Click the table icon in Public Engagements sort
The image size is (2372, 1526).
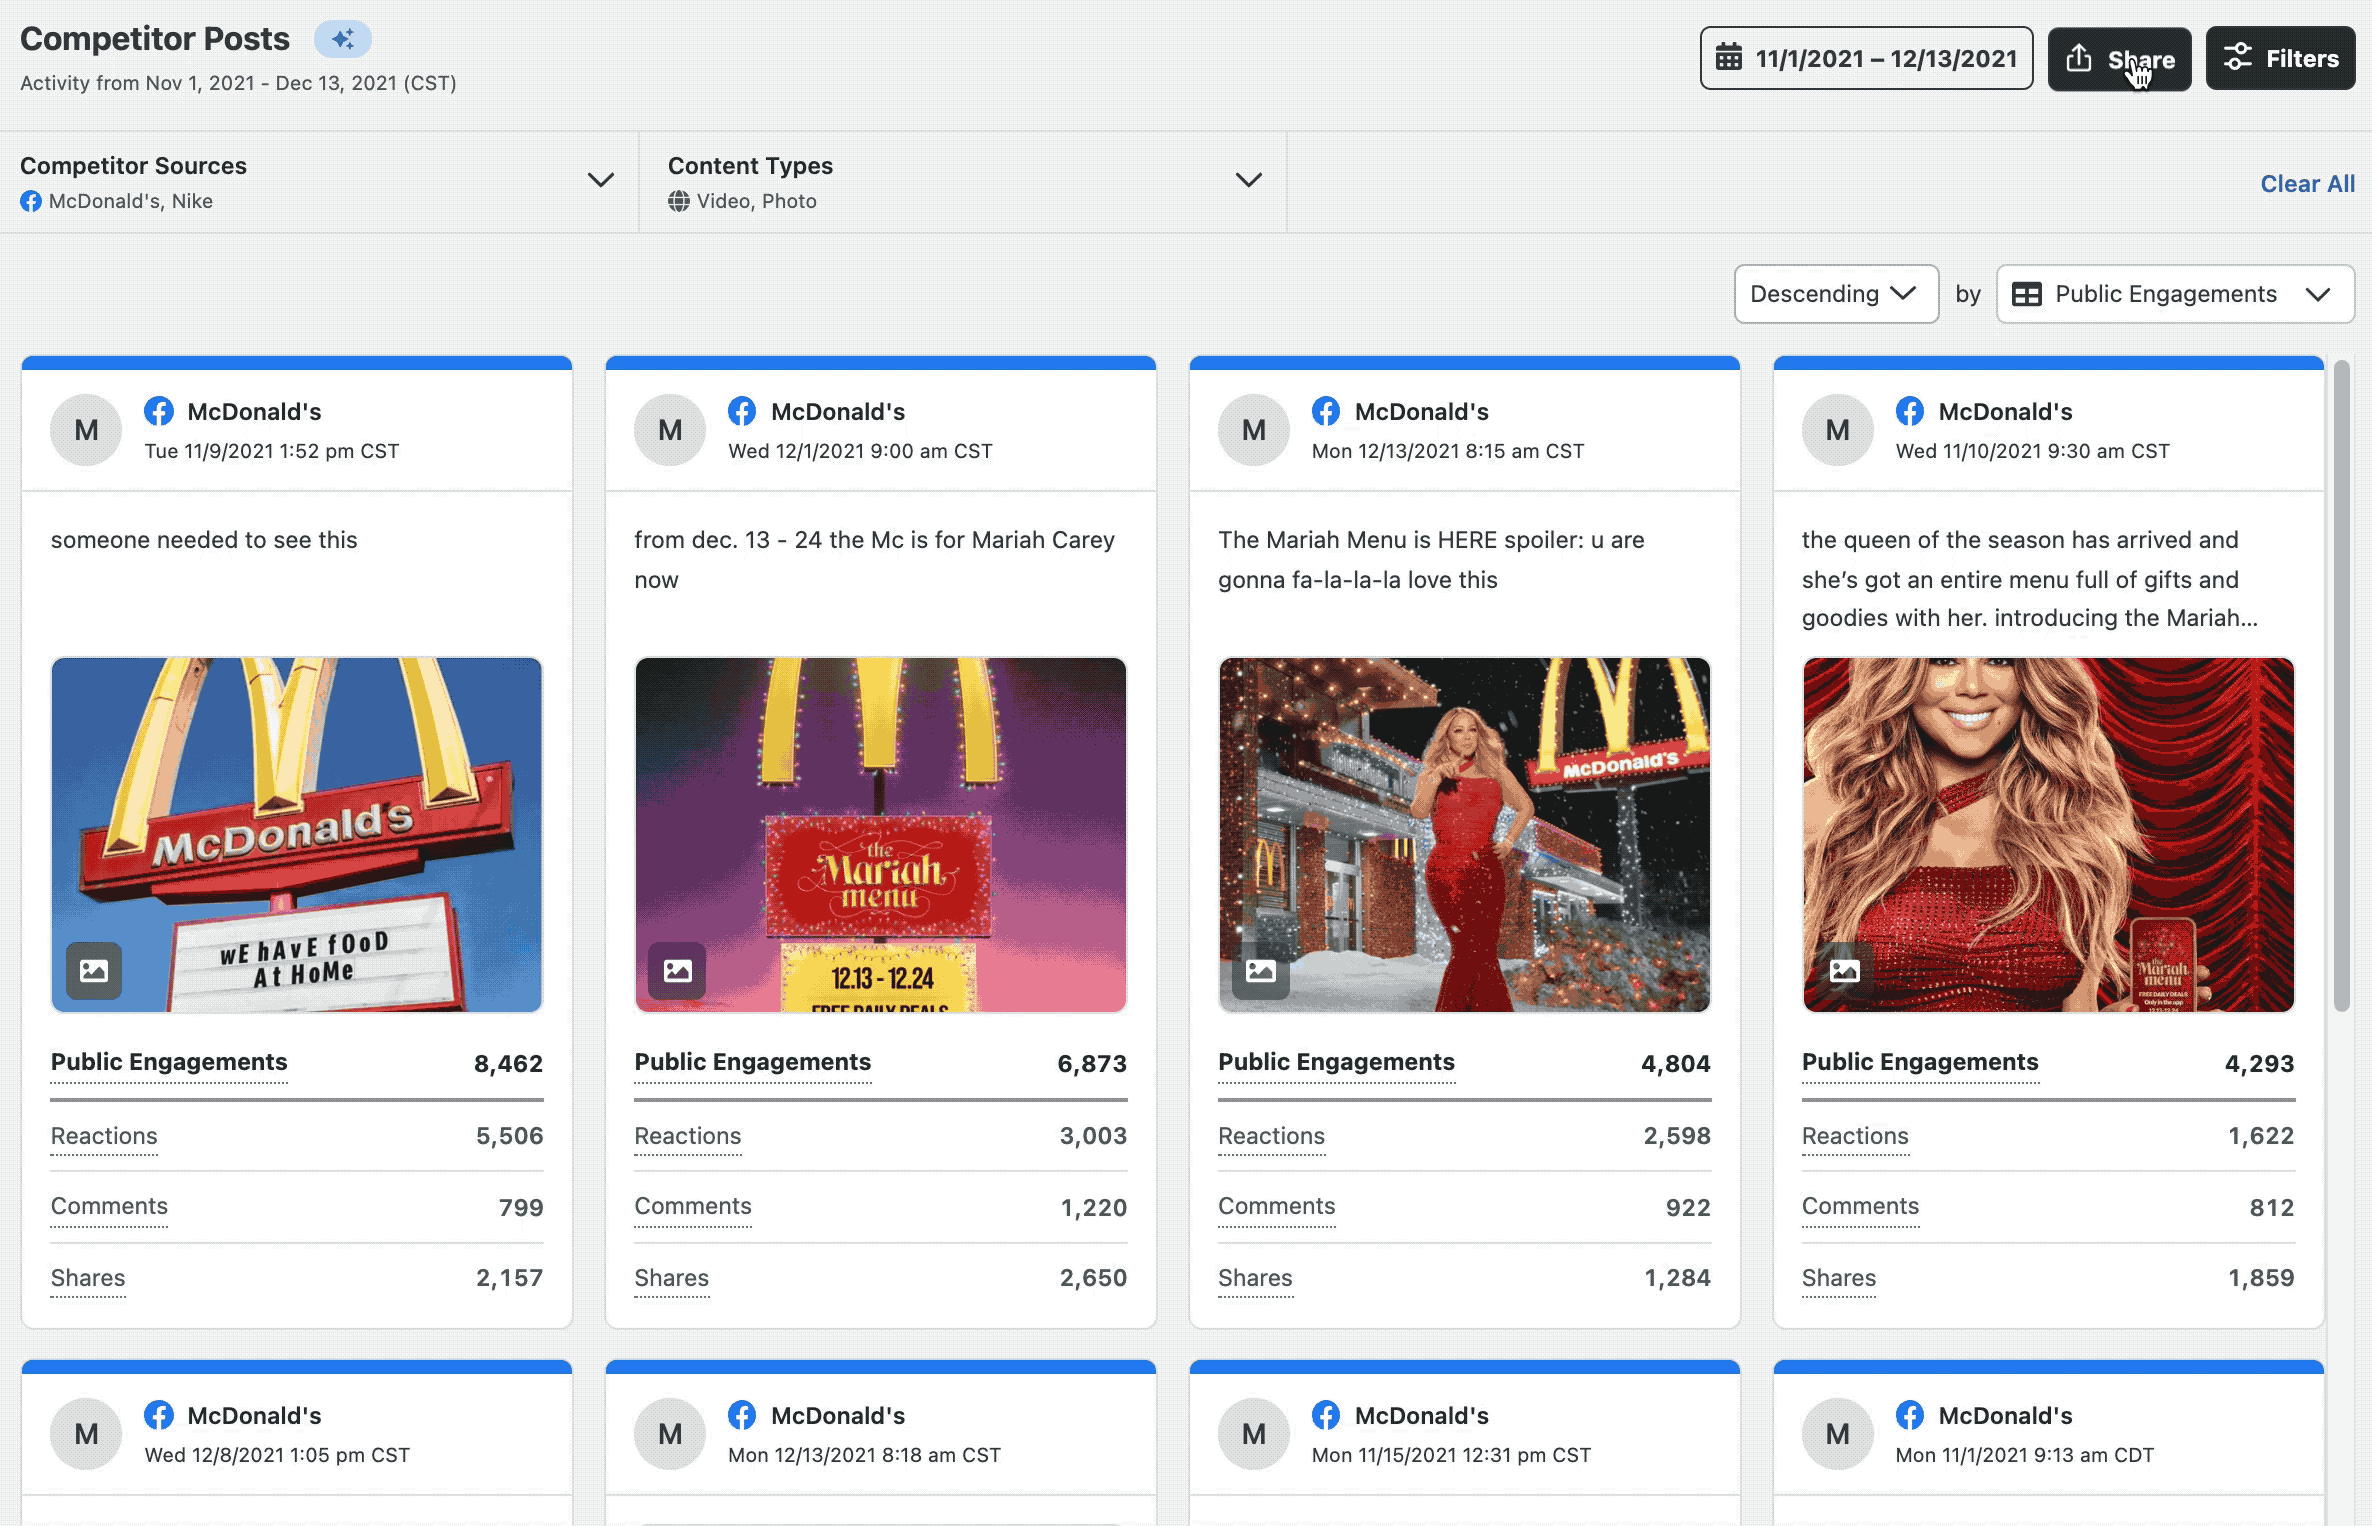click(x=2027, y=294)
